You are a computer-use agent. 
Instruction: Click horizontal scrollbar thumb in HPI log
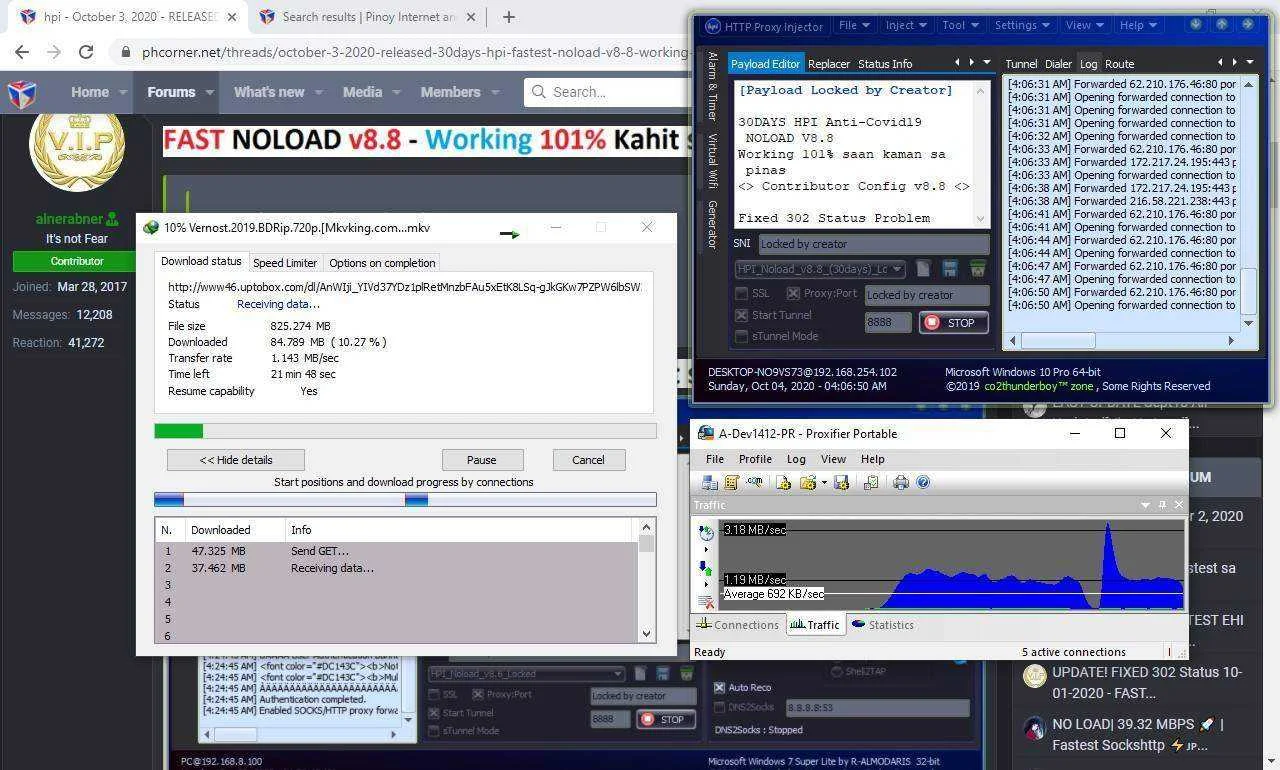coord(1058,340)
